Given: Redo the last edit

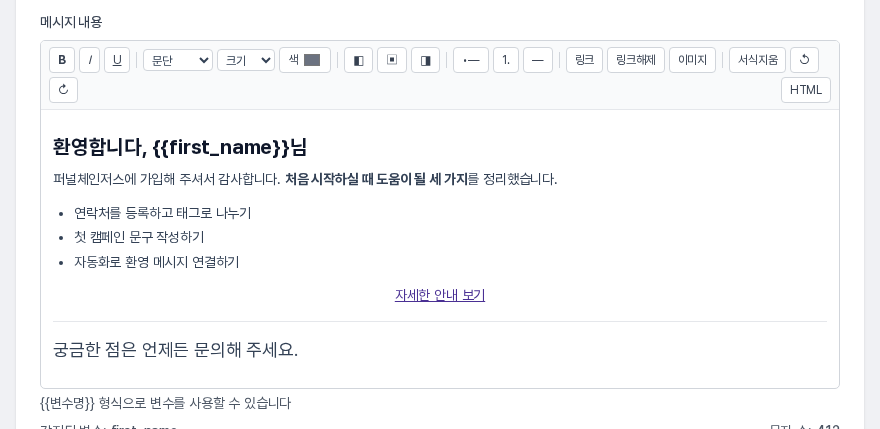Looking at the screenshot, I should (x=63, y=90).
